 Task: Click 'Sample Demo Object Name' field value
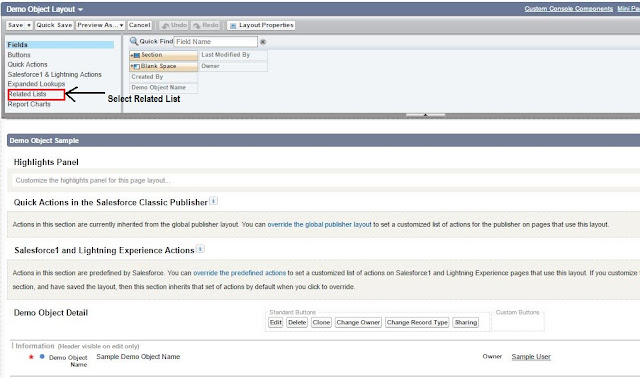[138, 357]
